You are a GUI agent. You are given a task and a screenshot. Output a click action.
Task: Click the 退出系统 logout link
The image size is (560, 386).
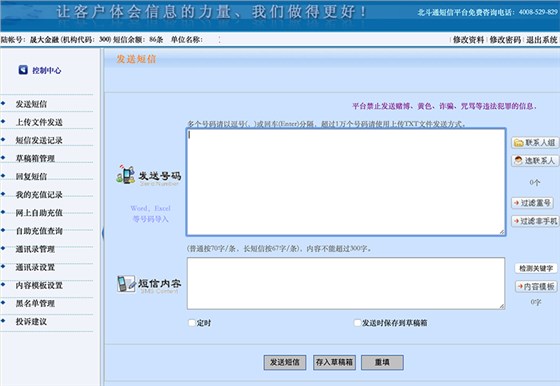[x=541, y=40]
